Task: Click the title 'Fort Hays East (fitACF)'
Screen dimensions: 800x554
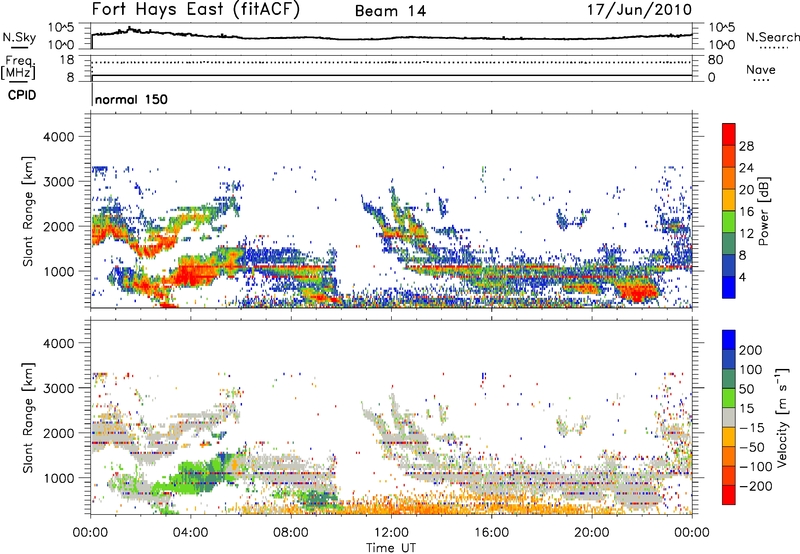Action: point(196,10)
